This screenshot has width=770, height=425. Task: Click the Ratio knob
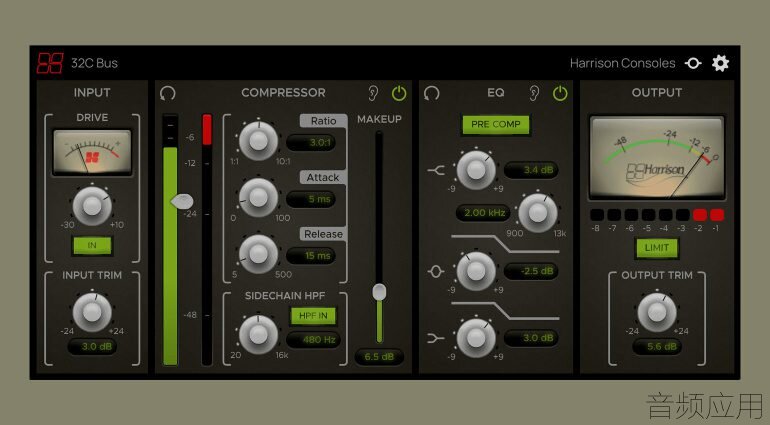[x=258, y=141]
